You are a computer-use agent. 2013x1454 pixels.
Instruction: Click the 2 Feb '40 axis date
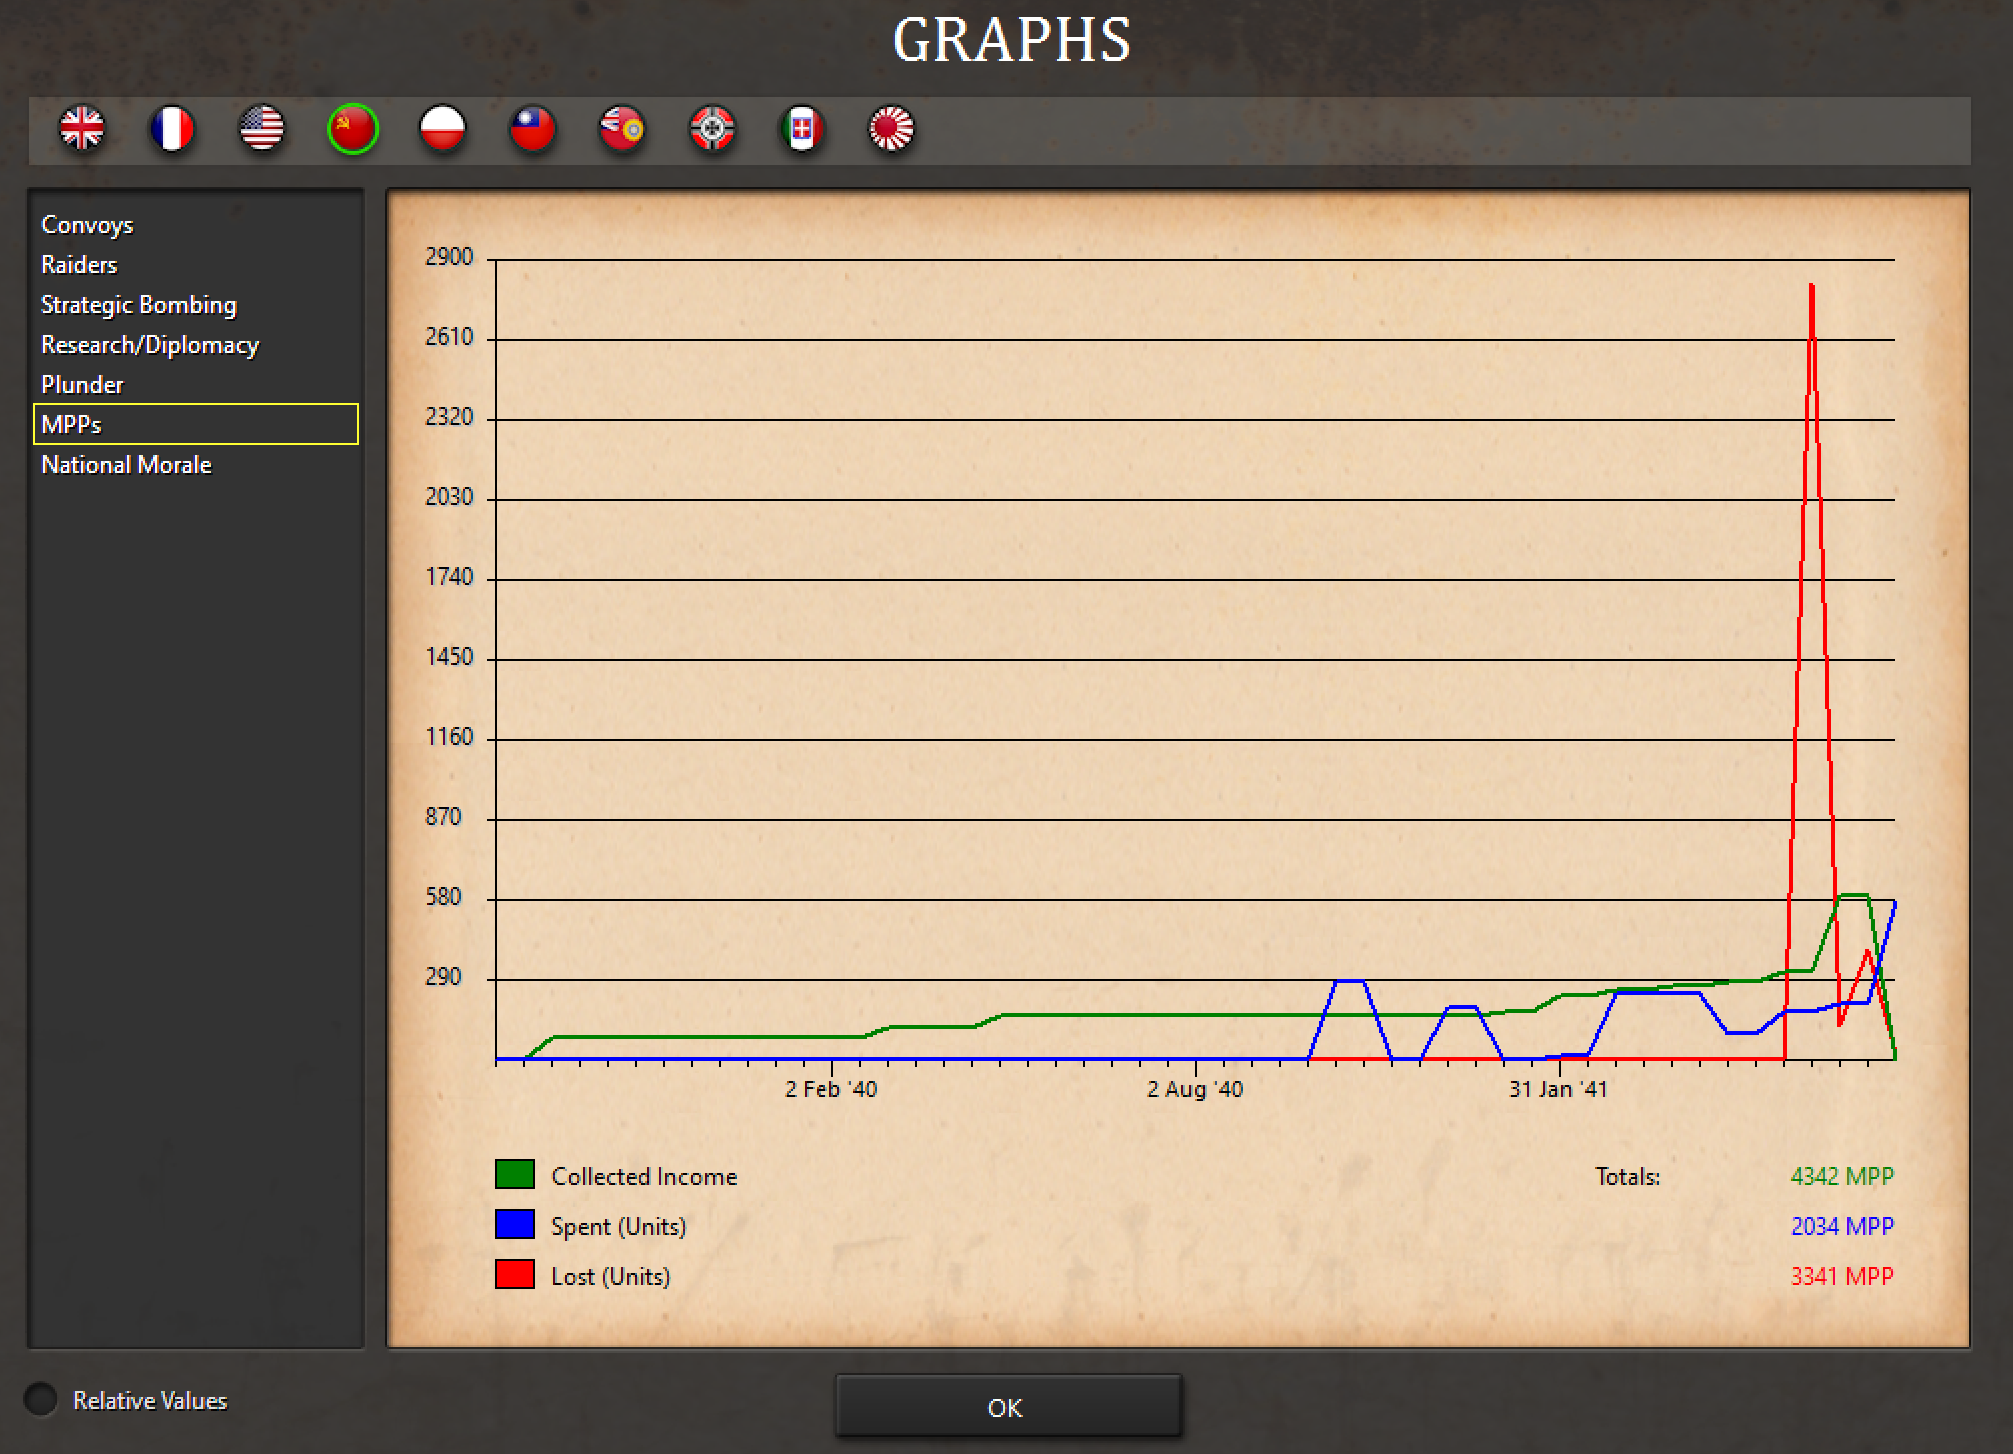(831, 1089)
